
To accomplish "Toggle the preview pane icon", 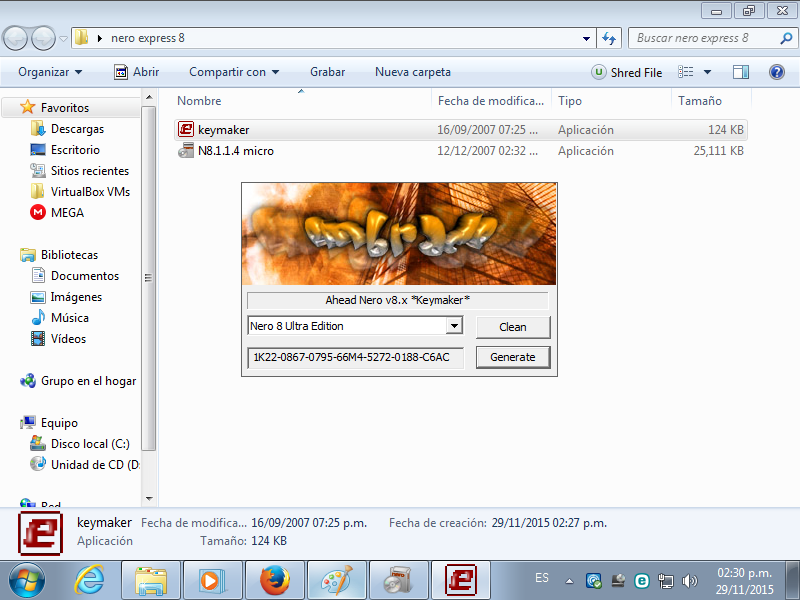I will coord(741,72).
